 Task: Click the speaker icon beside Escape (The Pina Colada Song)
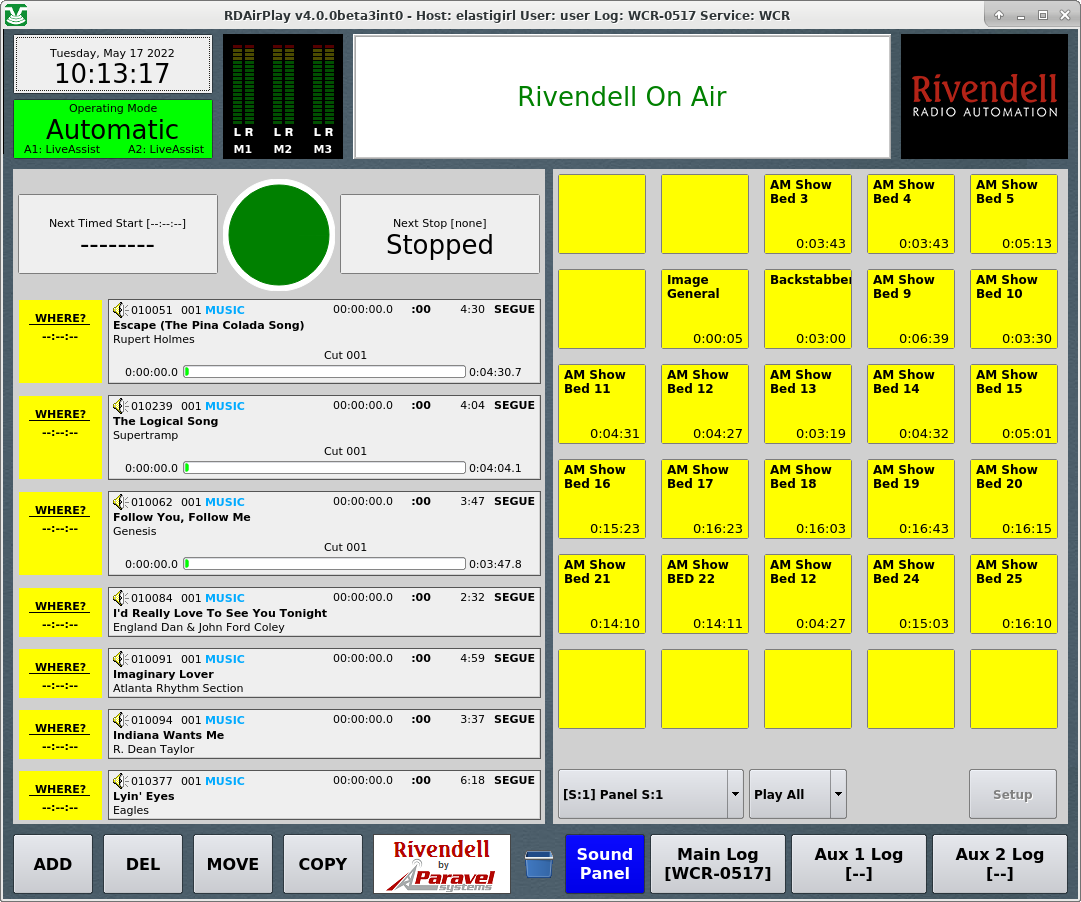coord(120,310)
